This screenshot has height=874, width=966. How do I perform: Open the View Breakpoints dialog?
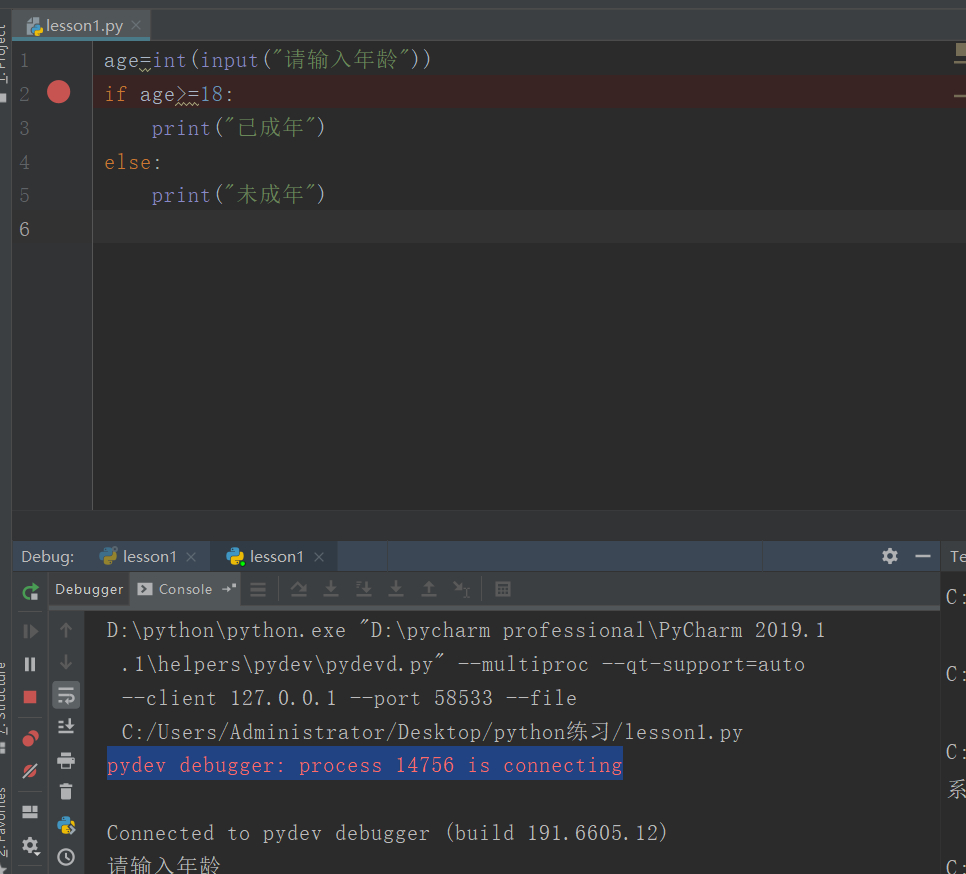point(30,738)
